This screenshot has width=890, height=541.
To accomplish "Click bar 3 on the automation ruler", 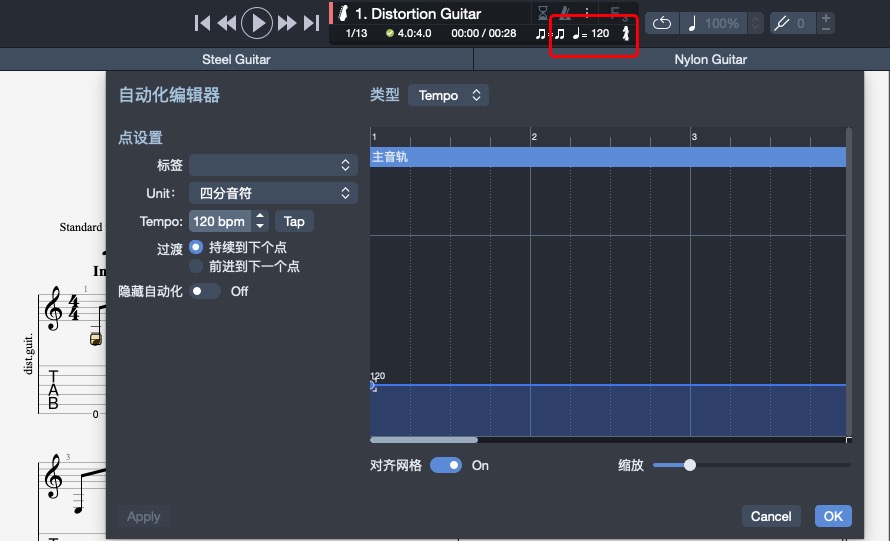I will (x=694, y=137).
